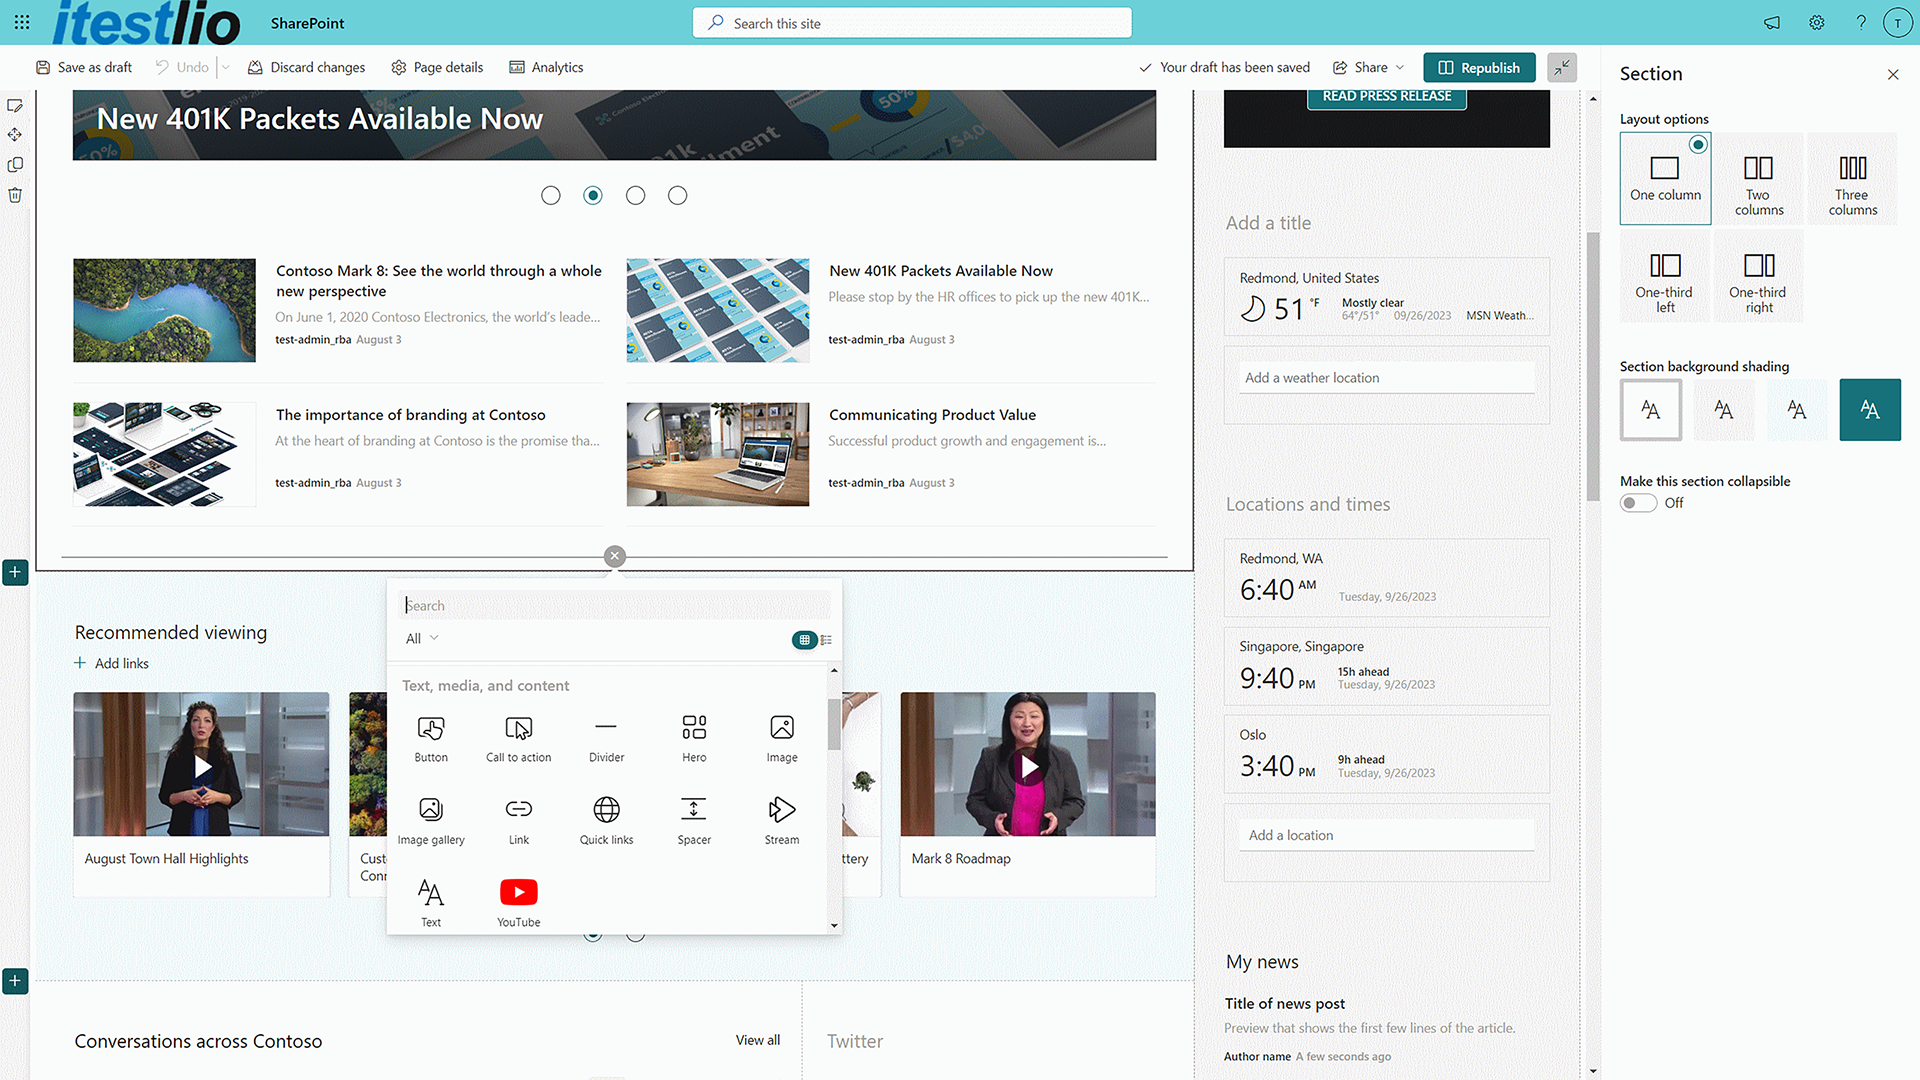The width and height of the screenshot is (1920, 1080).
Task: Select the delete section icon in left toolbar
Action: pyautogui.click(x=15, y=195)
